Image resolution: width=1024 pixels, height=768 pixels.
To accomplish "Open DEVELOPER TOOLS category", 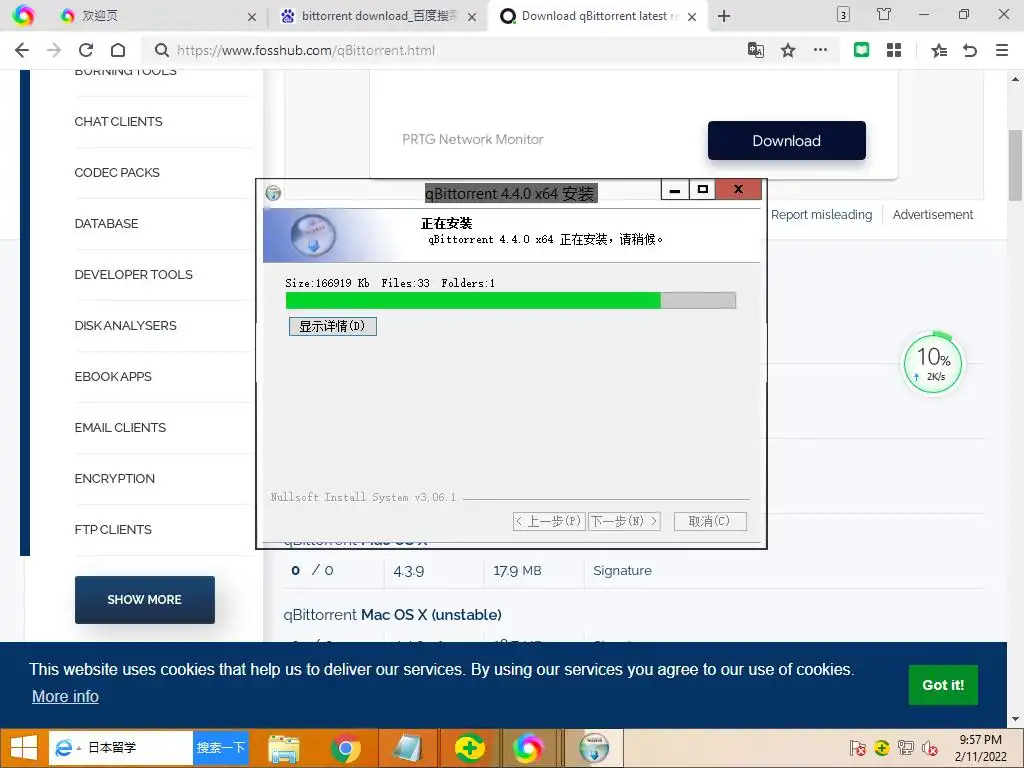I will click(x=133, y=274).
